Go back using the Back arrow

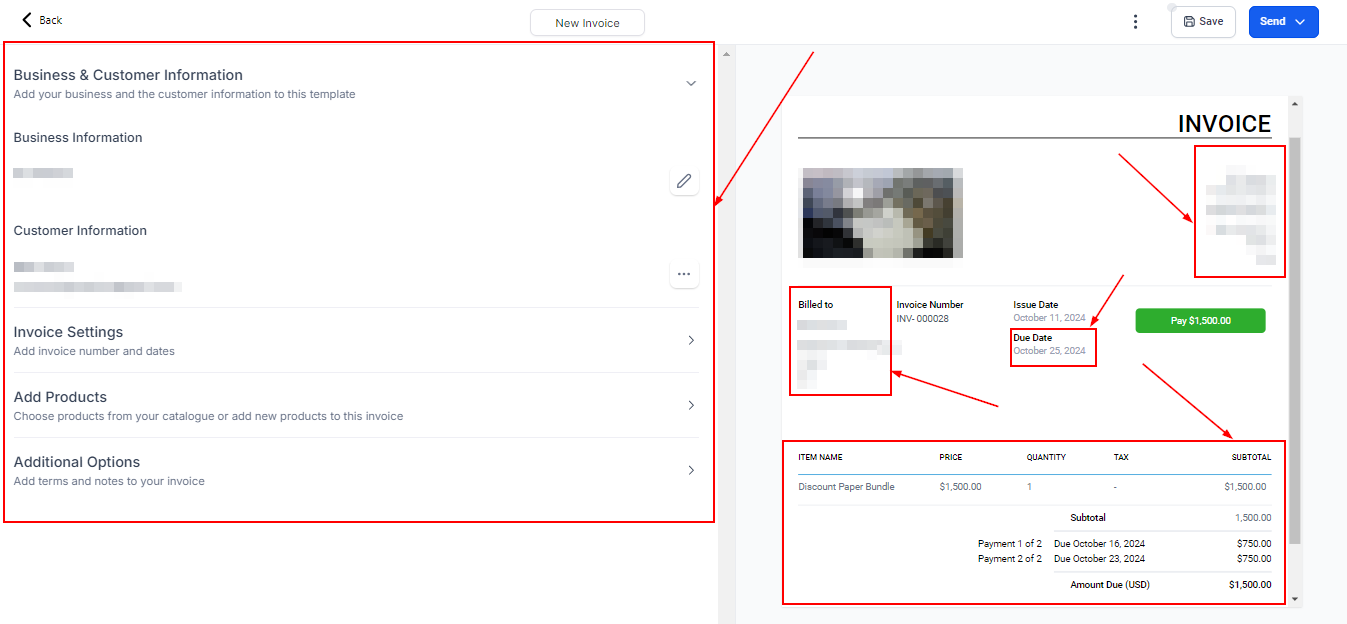pyautogui.click(x=42, y=20)
